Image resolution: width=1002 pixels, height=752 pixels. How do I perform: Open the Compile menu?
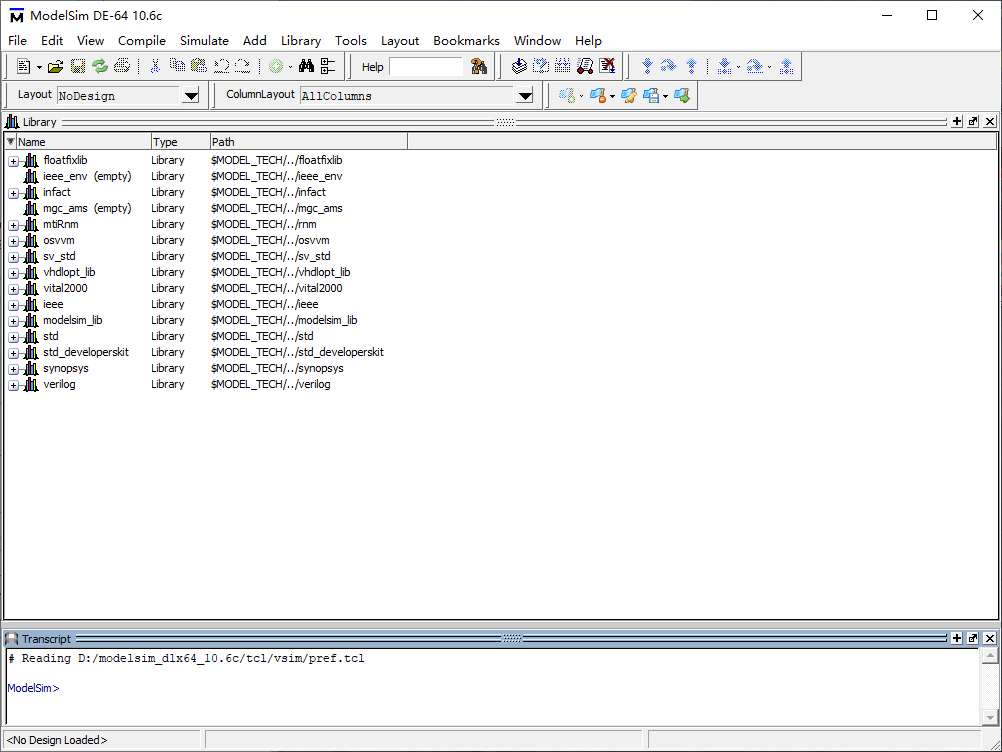coord(142,40)
